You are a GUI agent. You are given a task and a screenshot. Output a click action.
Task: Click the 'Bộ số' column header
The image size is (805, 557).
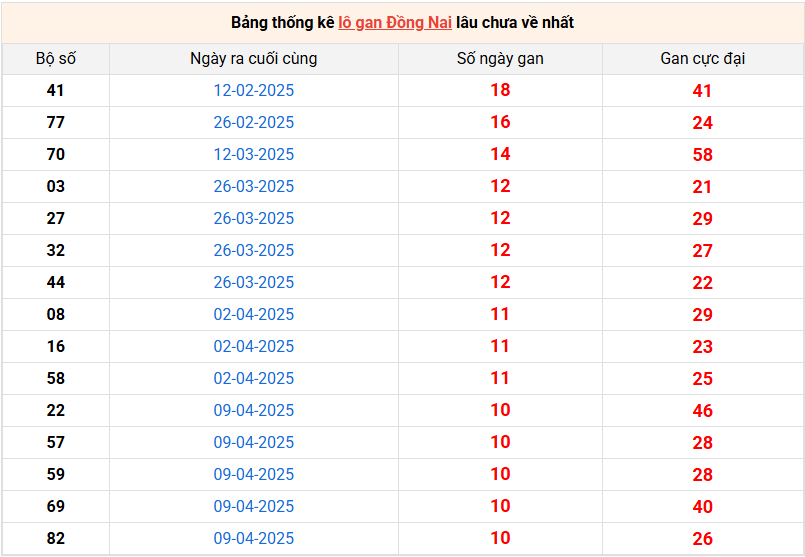(56, 59)
